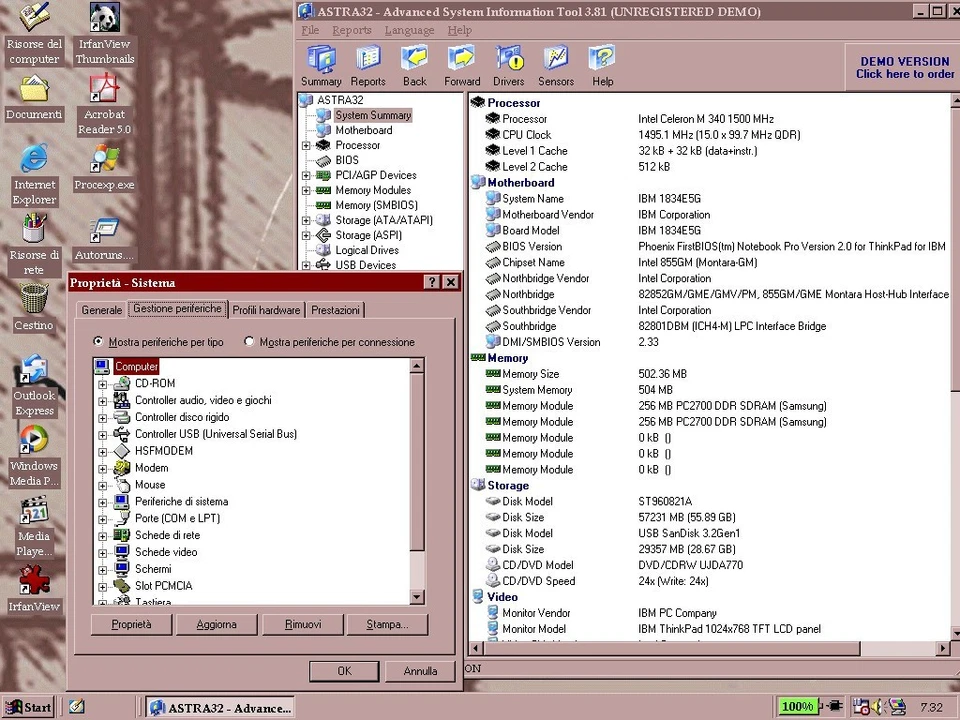
Task: Select the Mostra periferiche per tipo radio button
Action: pyautogui.click(x=98, y=342)
